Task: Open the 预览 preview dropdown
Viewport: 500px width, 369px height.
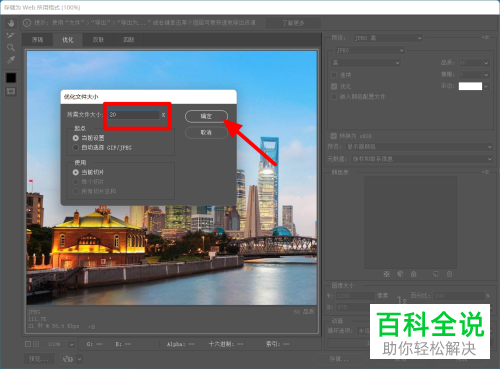Action: (419, 147)
